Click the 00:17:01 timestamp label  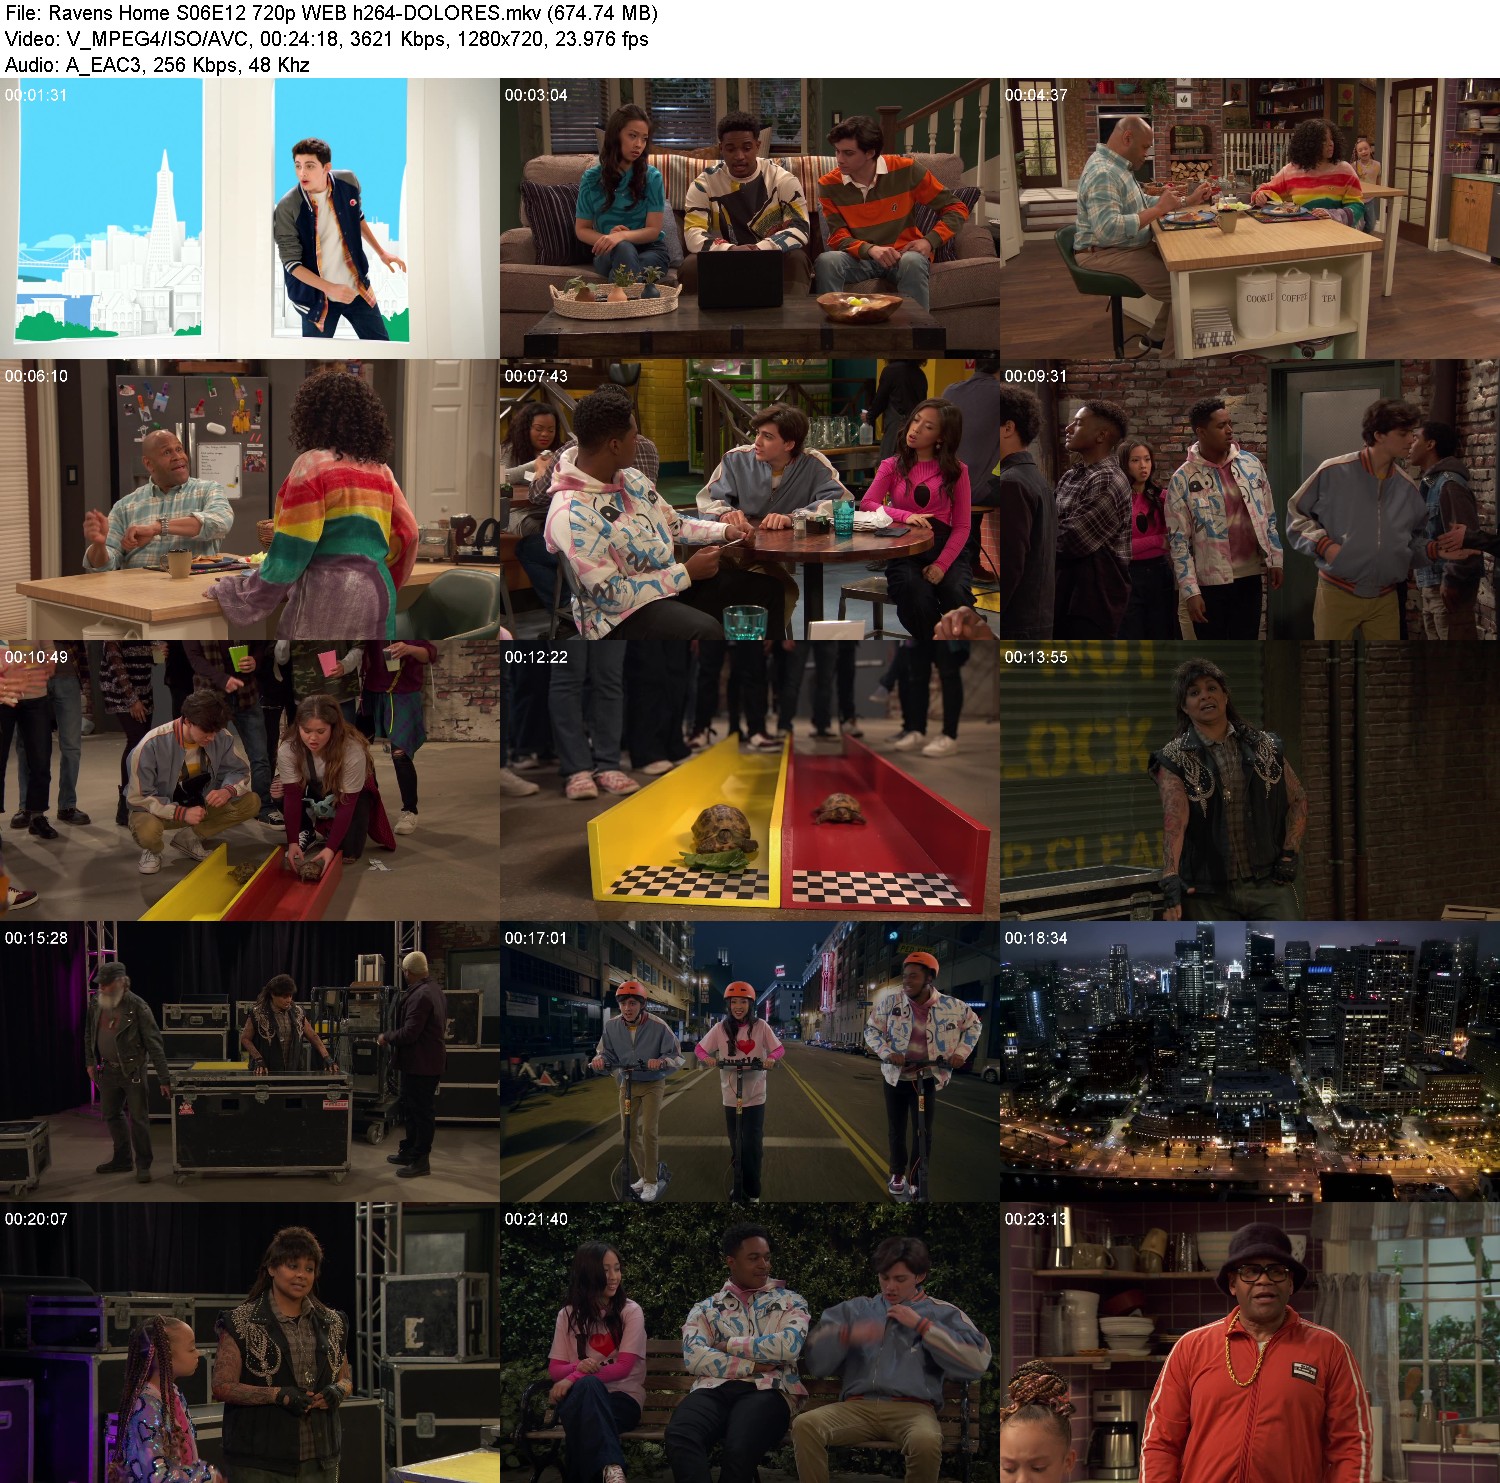coord(536,938)
